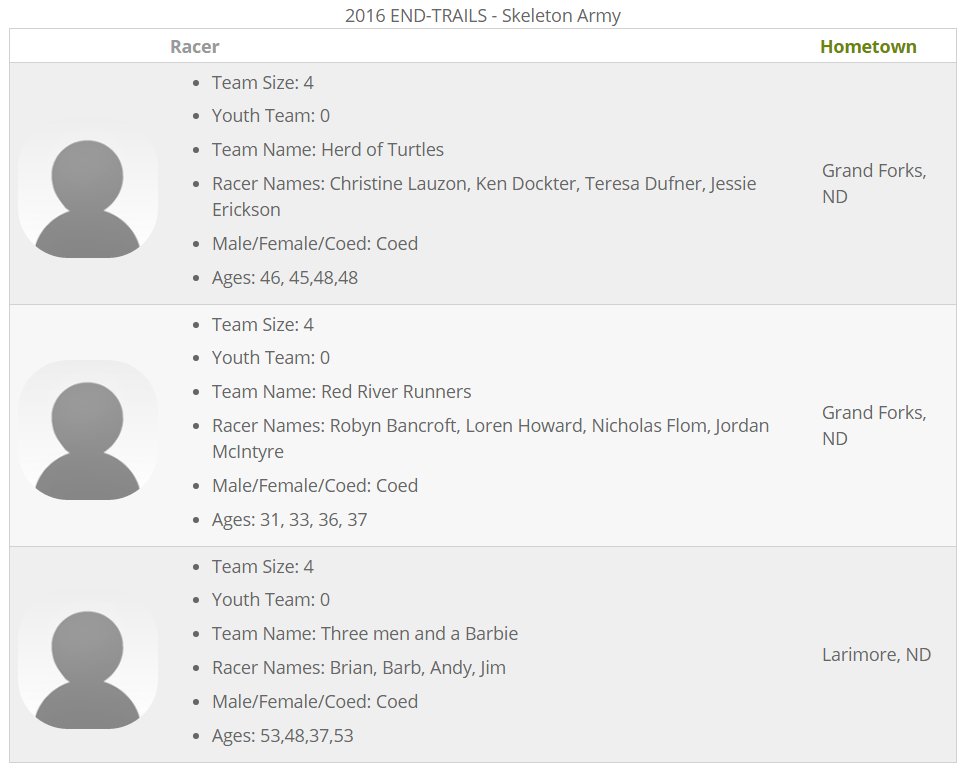Click the avatar for Herd of Turtles team
Image resolution: width=968 pixels, height=774 pixels.
pos(88,188)
